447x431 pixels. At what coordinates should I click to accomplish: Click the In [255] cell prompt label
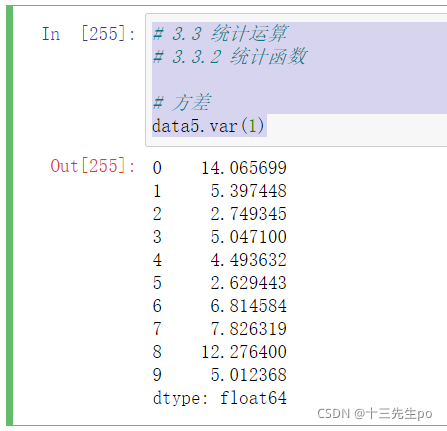(x=89, y=34)
